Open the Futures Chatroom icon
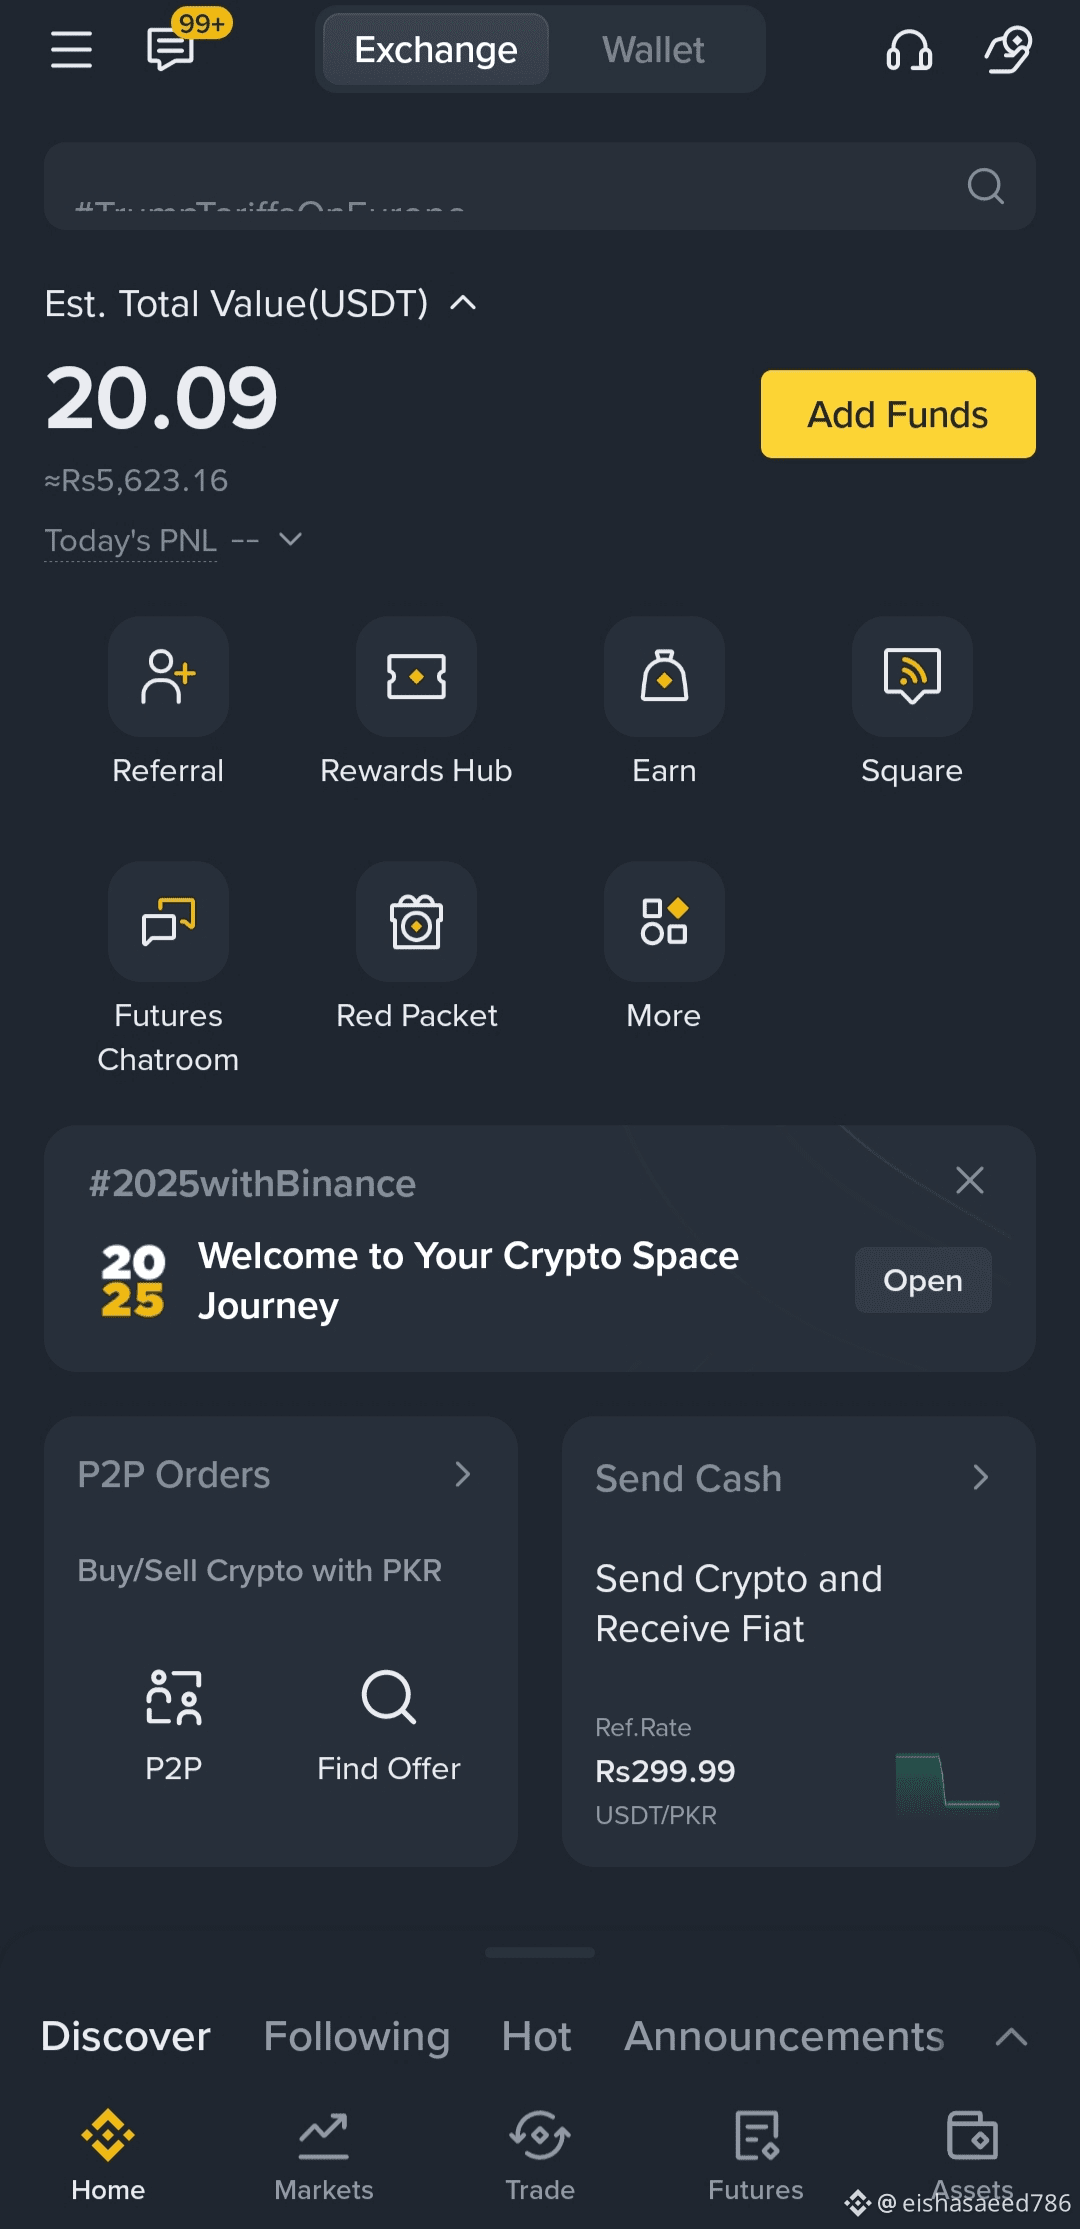 pyautogui.click(x=168, y=922)
